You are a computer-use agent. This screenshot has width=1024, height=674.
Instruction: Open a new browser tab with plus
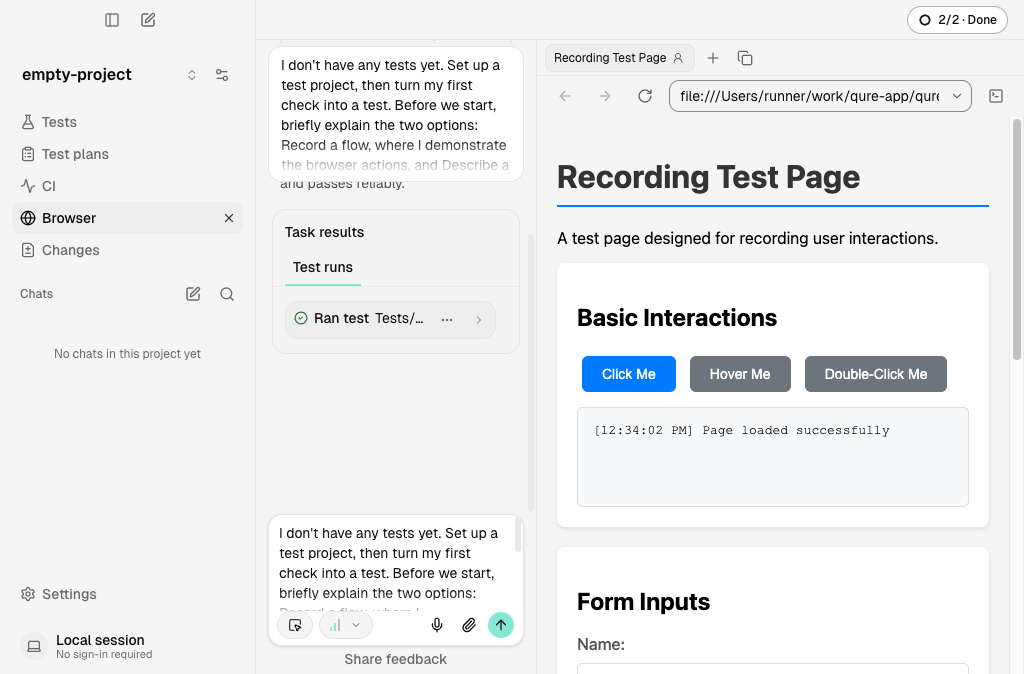coord(712,58)
